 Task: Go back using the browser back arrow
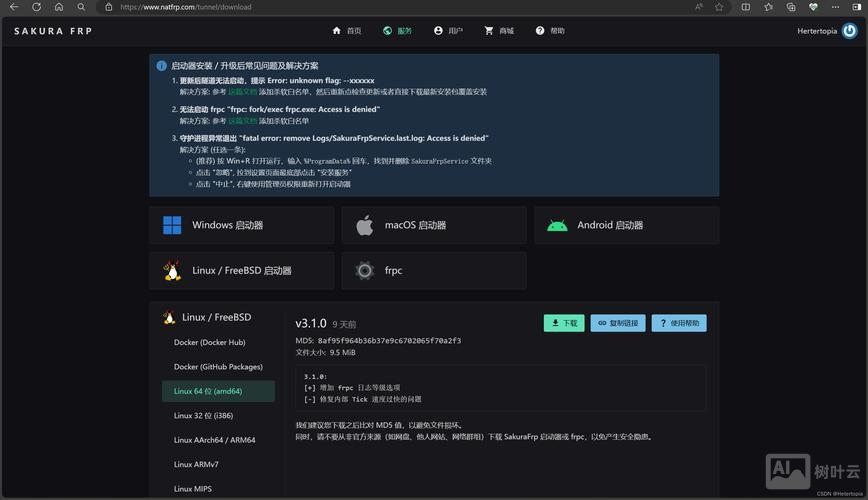(x=14, y=7)
